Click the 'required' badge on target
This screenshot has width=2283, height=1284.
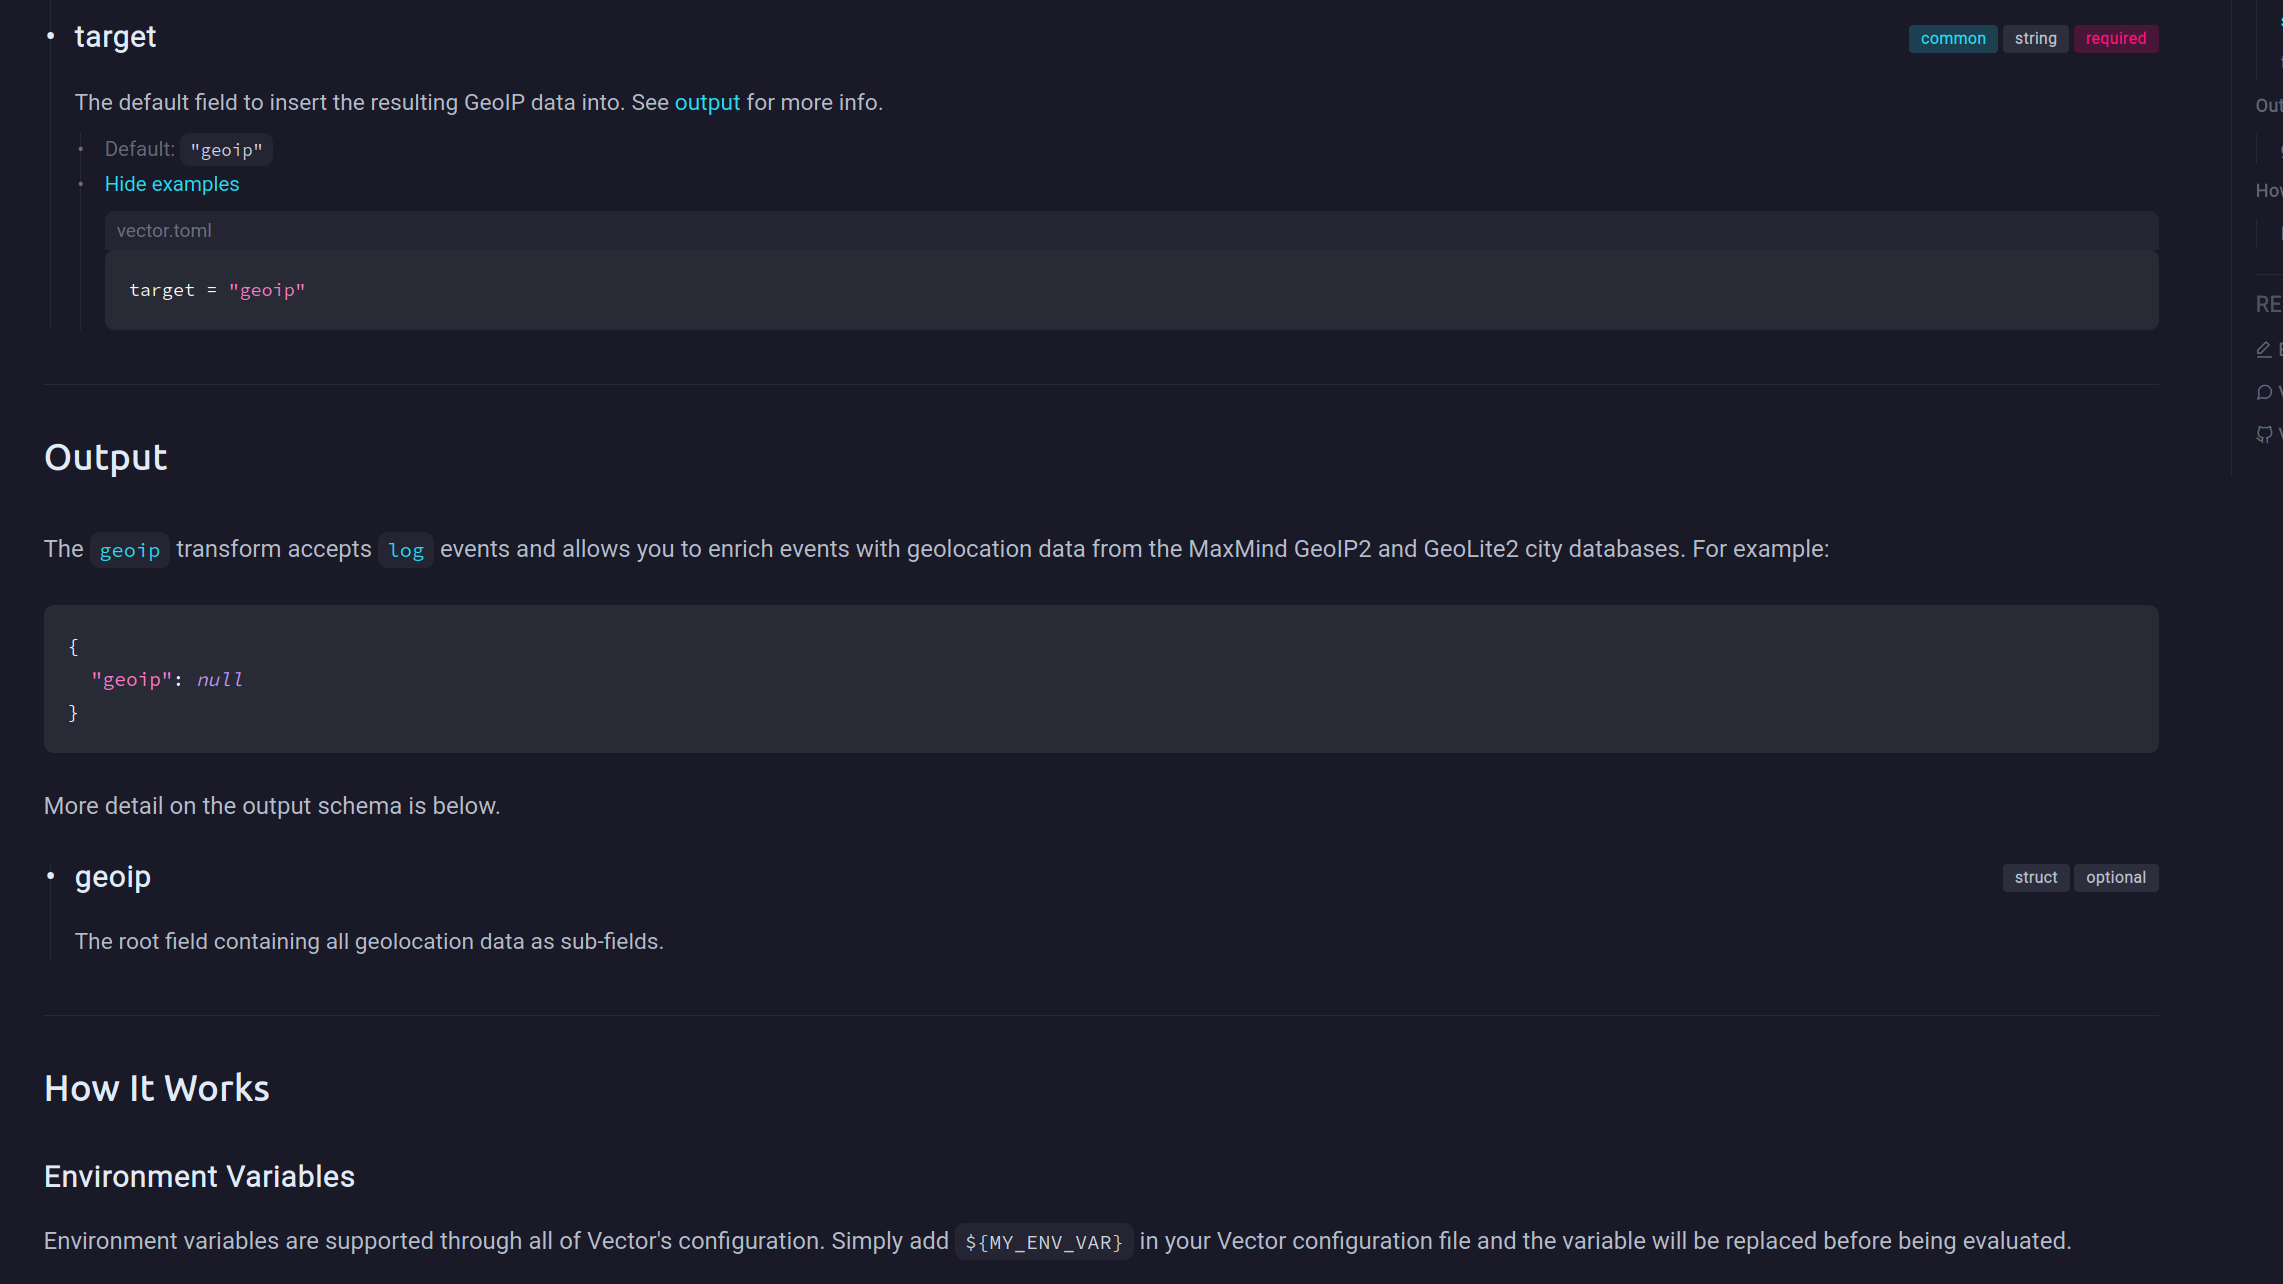click(x=2115, y=39)
